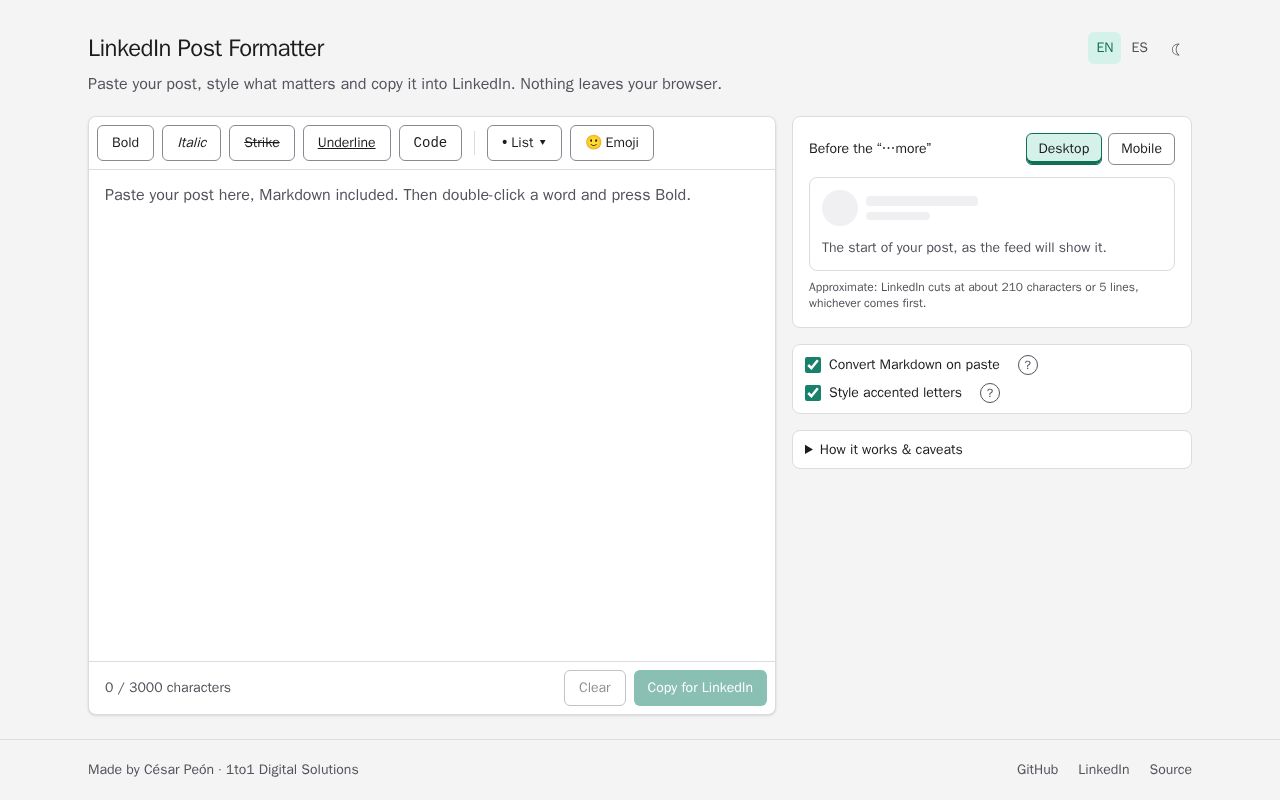The image size is (1280, 800).
Task: Apply Bold formatting
Action: point(125,143)
